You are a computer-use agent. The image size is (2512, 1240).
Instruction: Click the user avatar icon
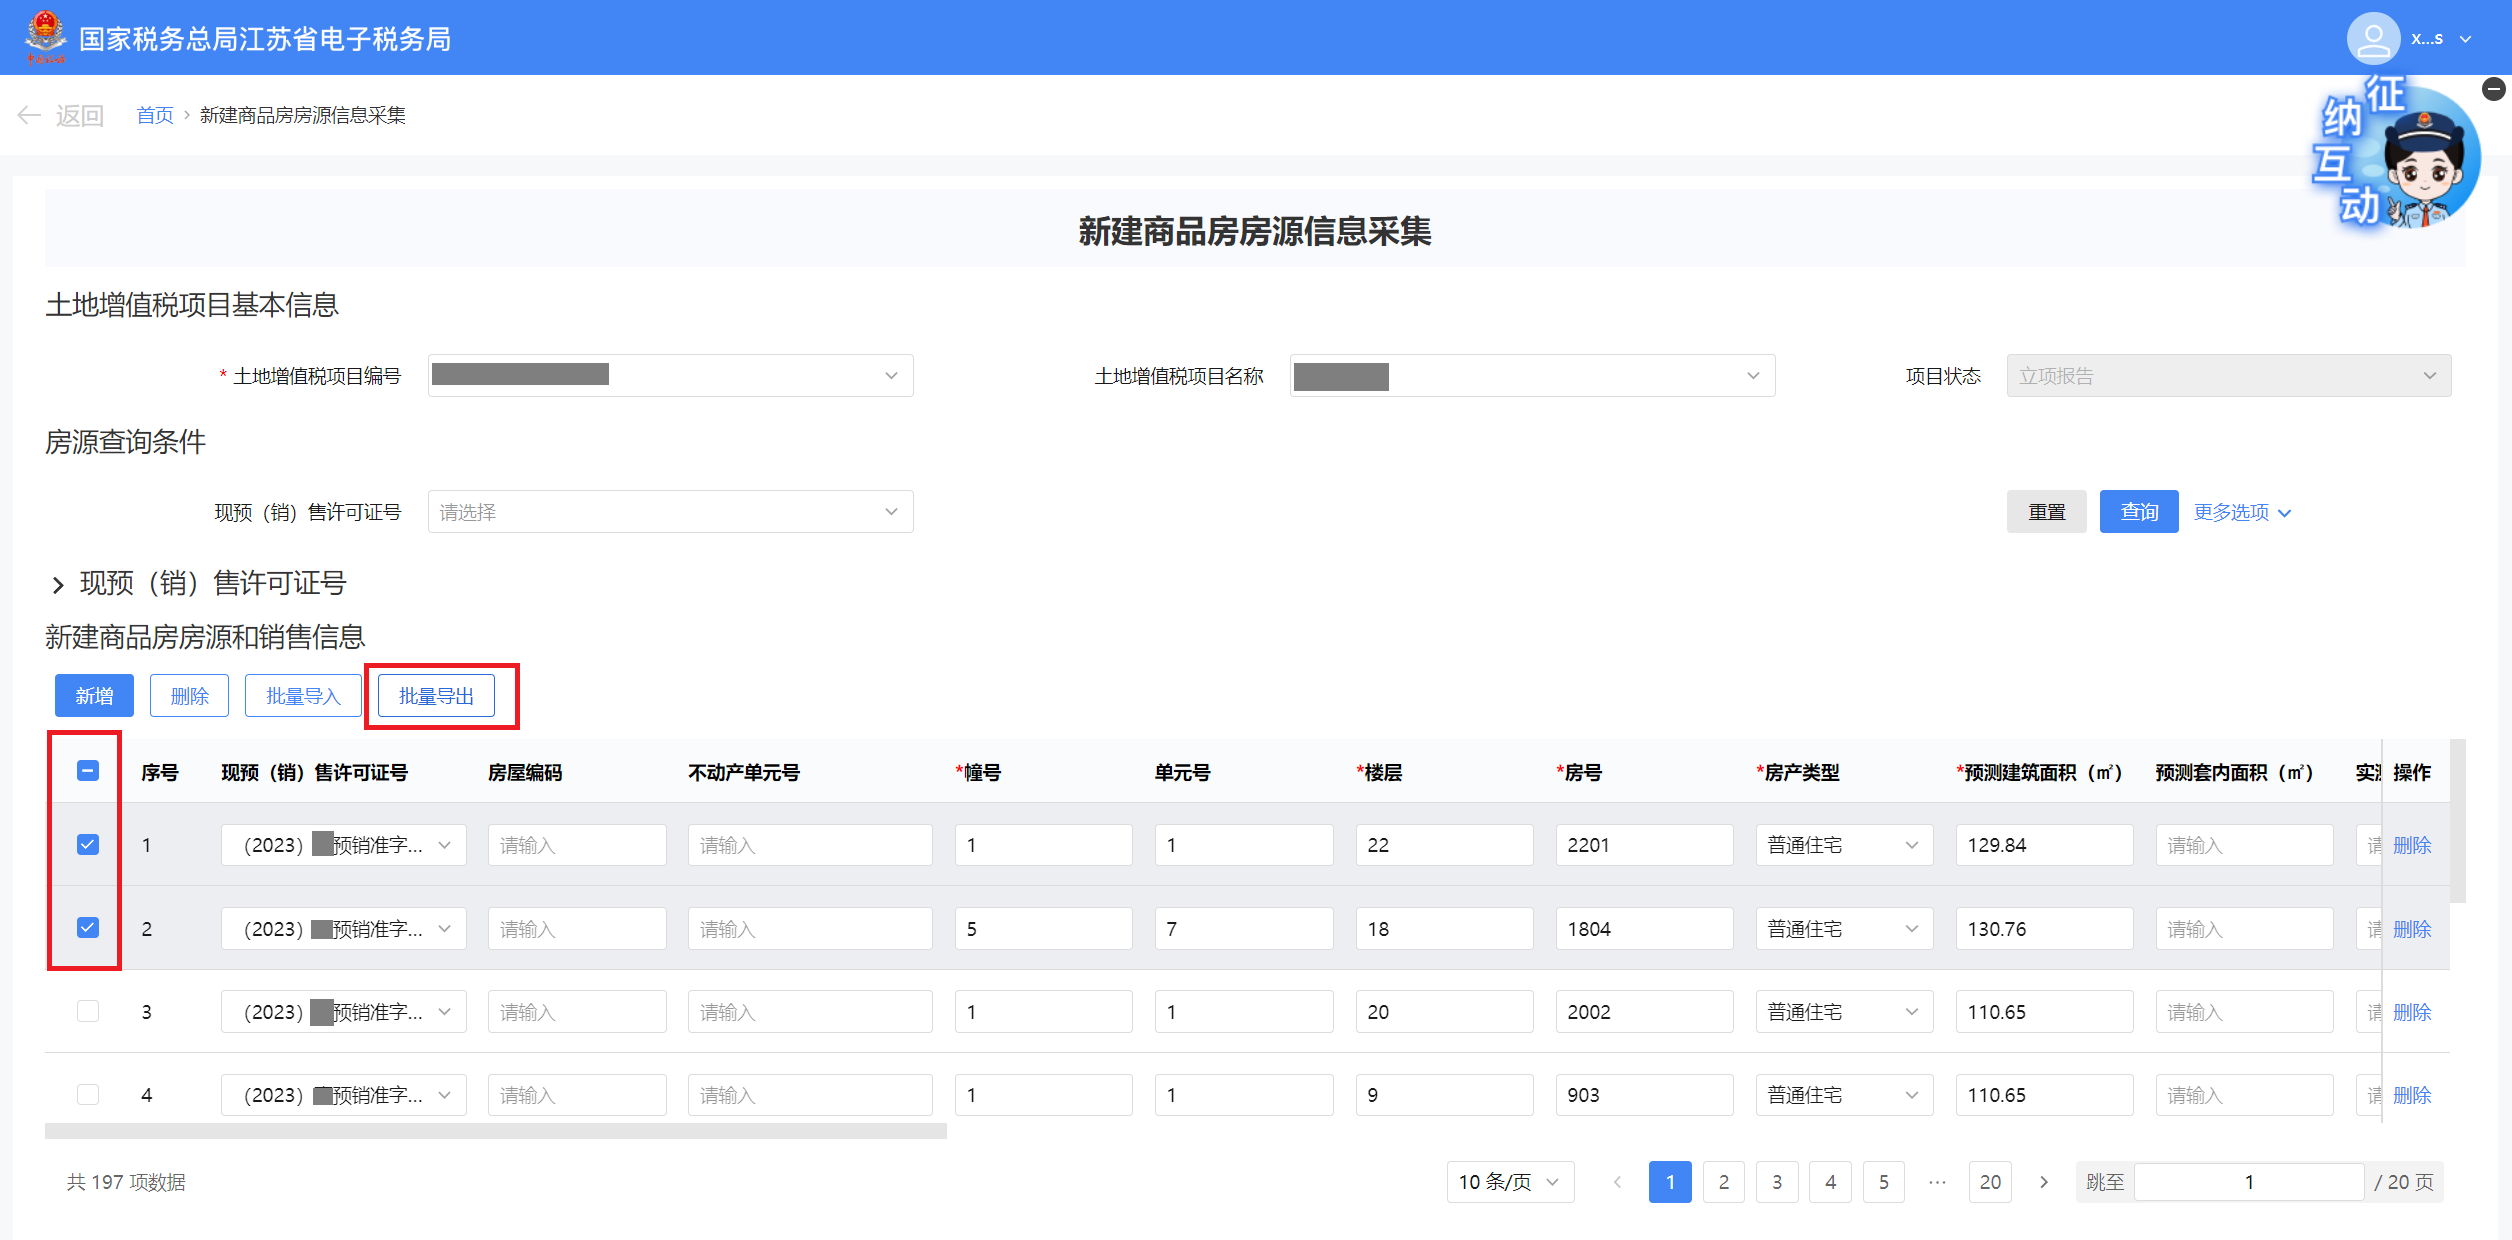pyautogui.click(x=2372, y=39)
